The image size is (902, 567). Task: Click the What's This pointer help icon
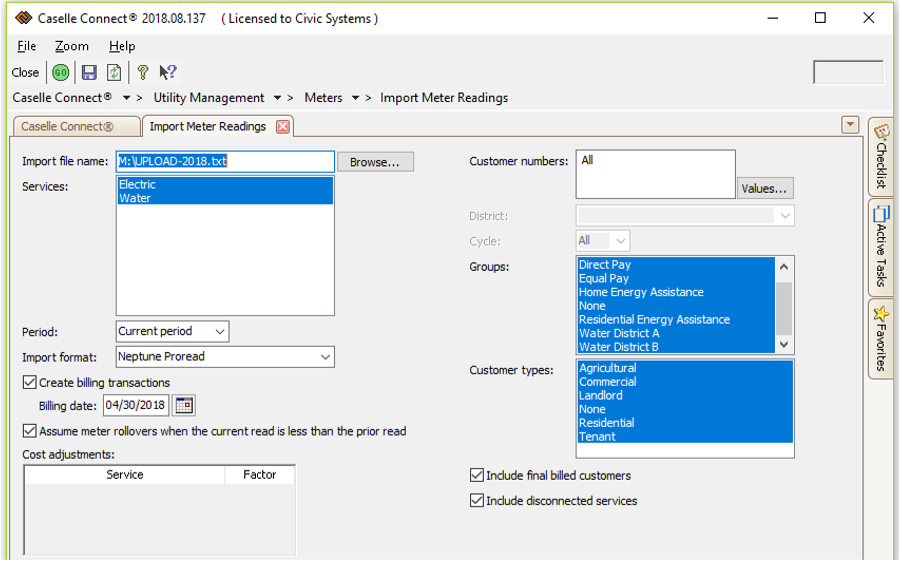click(x=168, y=72)
